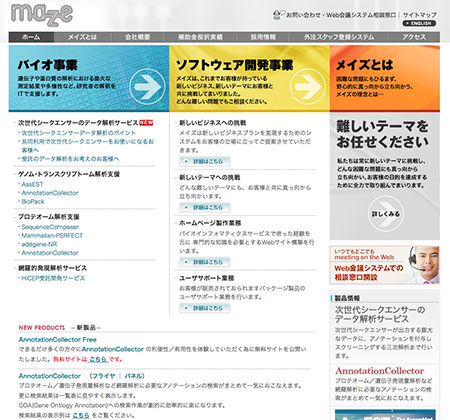Image resolution: width=450 pixels, height=420 pixels.
Task: Click the arrow icon on バイオ事業 banner
Action: (x=147, y=87)
